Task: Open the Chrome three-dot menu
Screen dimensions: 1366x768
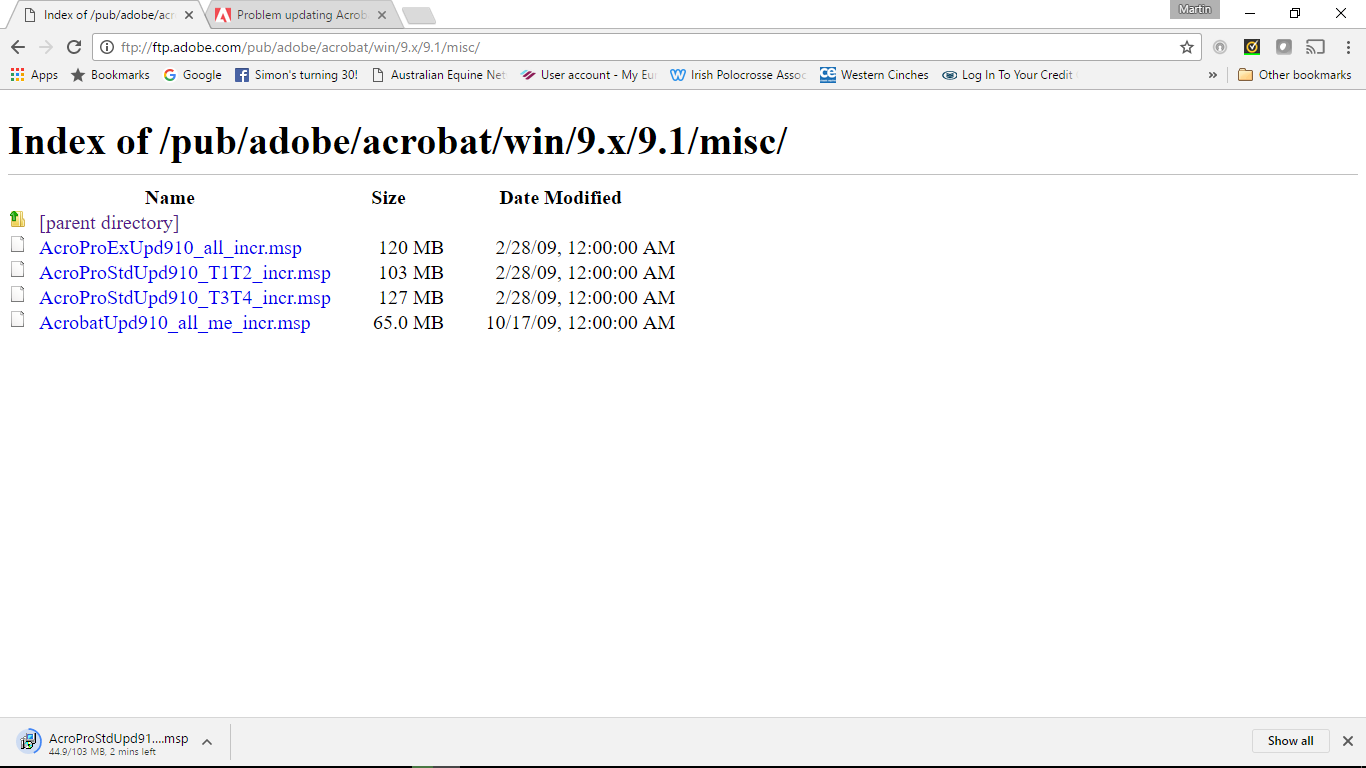Action: pyautogui.click(x=1348, y=47)
